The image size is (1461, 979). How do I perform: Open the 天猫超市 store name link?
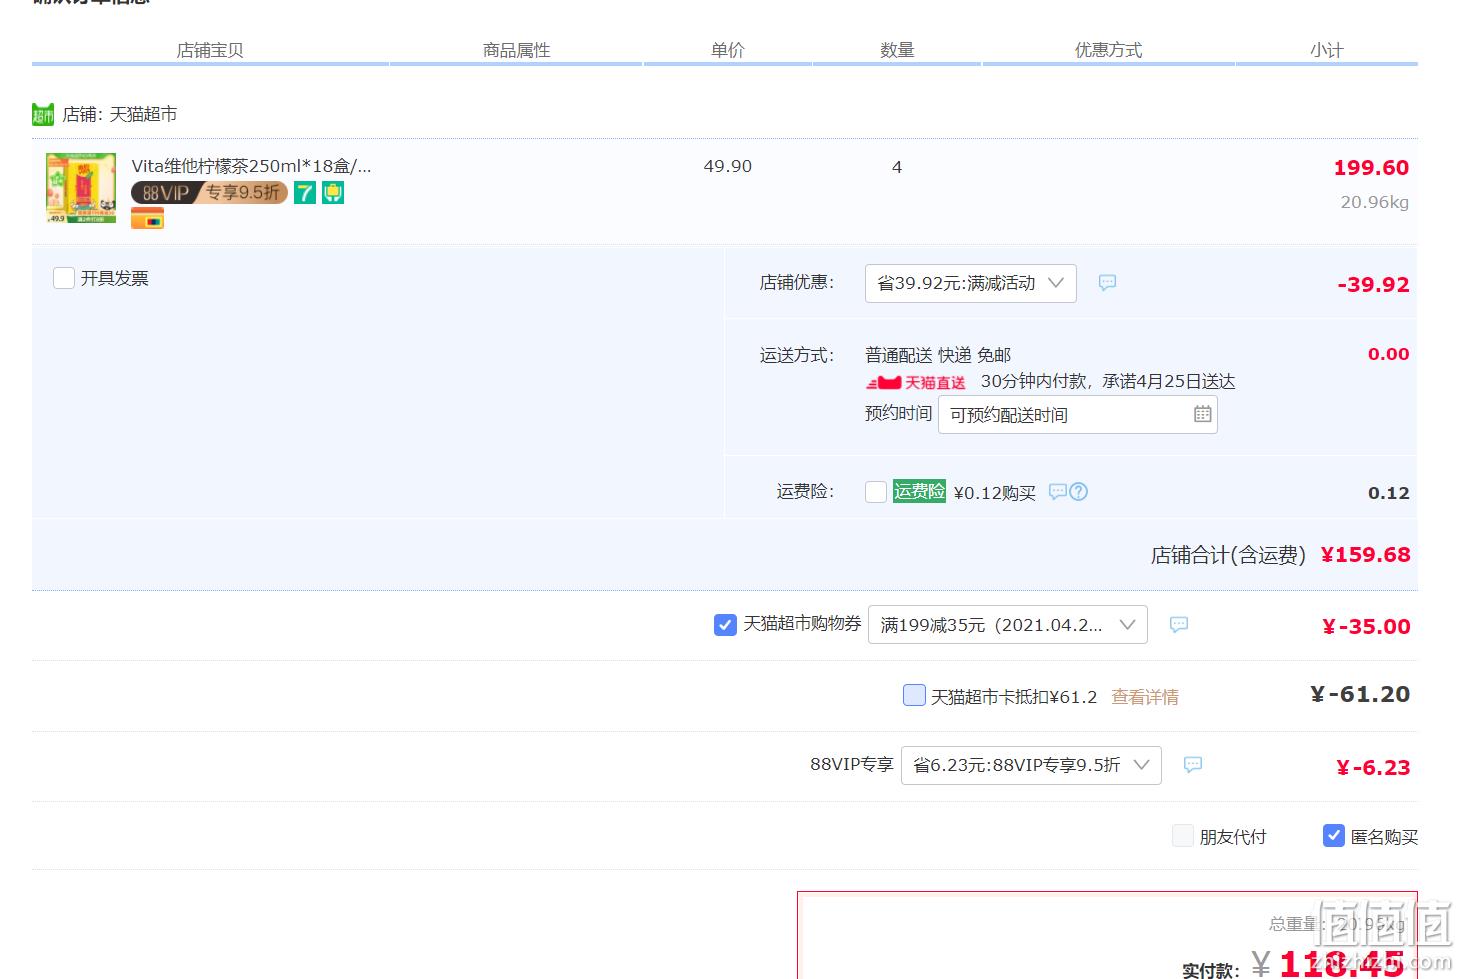(142, 115)
